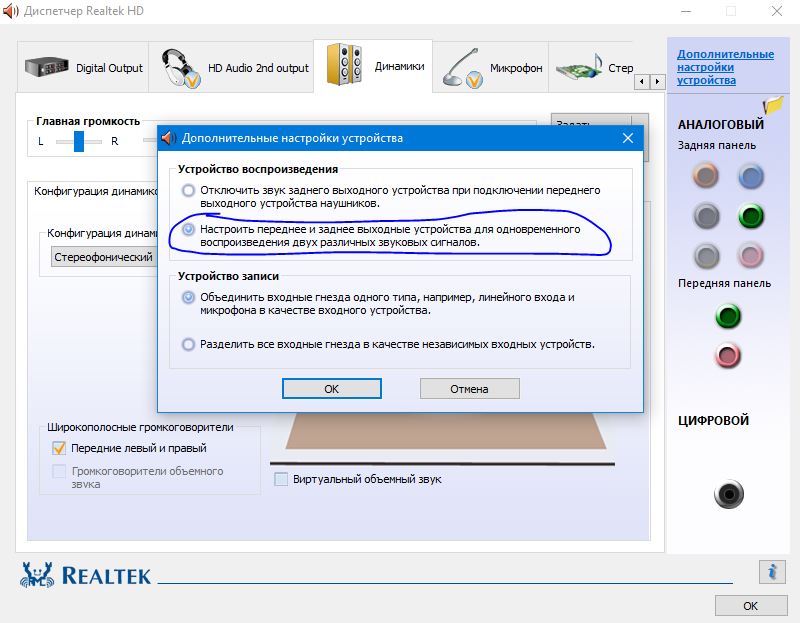800x623 pixels.
Task: Open the Микрофон tab
Action: pos(491,67)
